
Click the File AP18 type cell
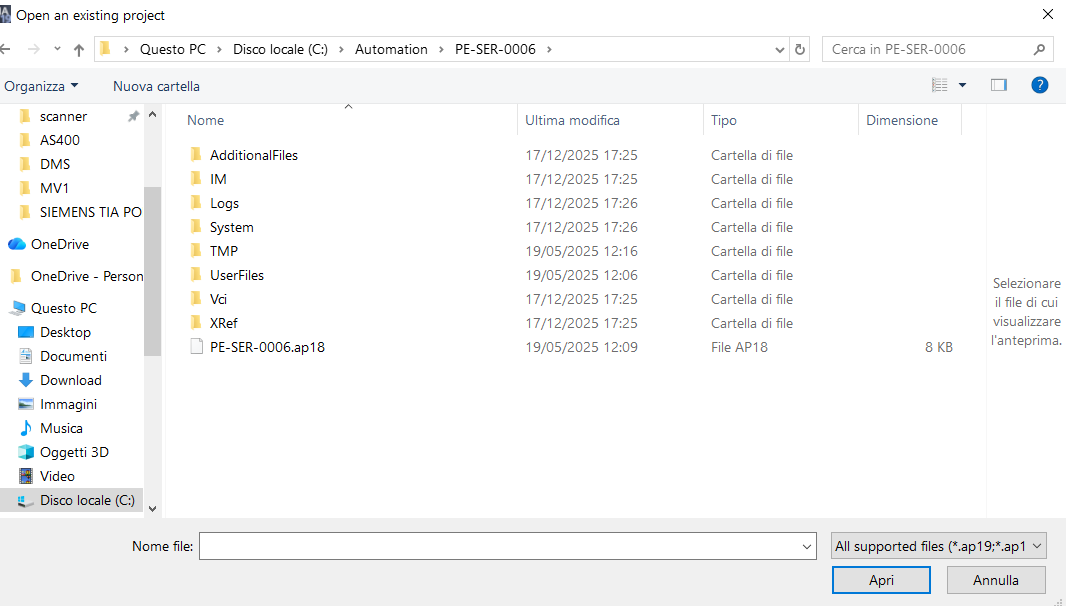[x=739, y=347]
